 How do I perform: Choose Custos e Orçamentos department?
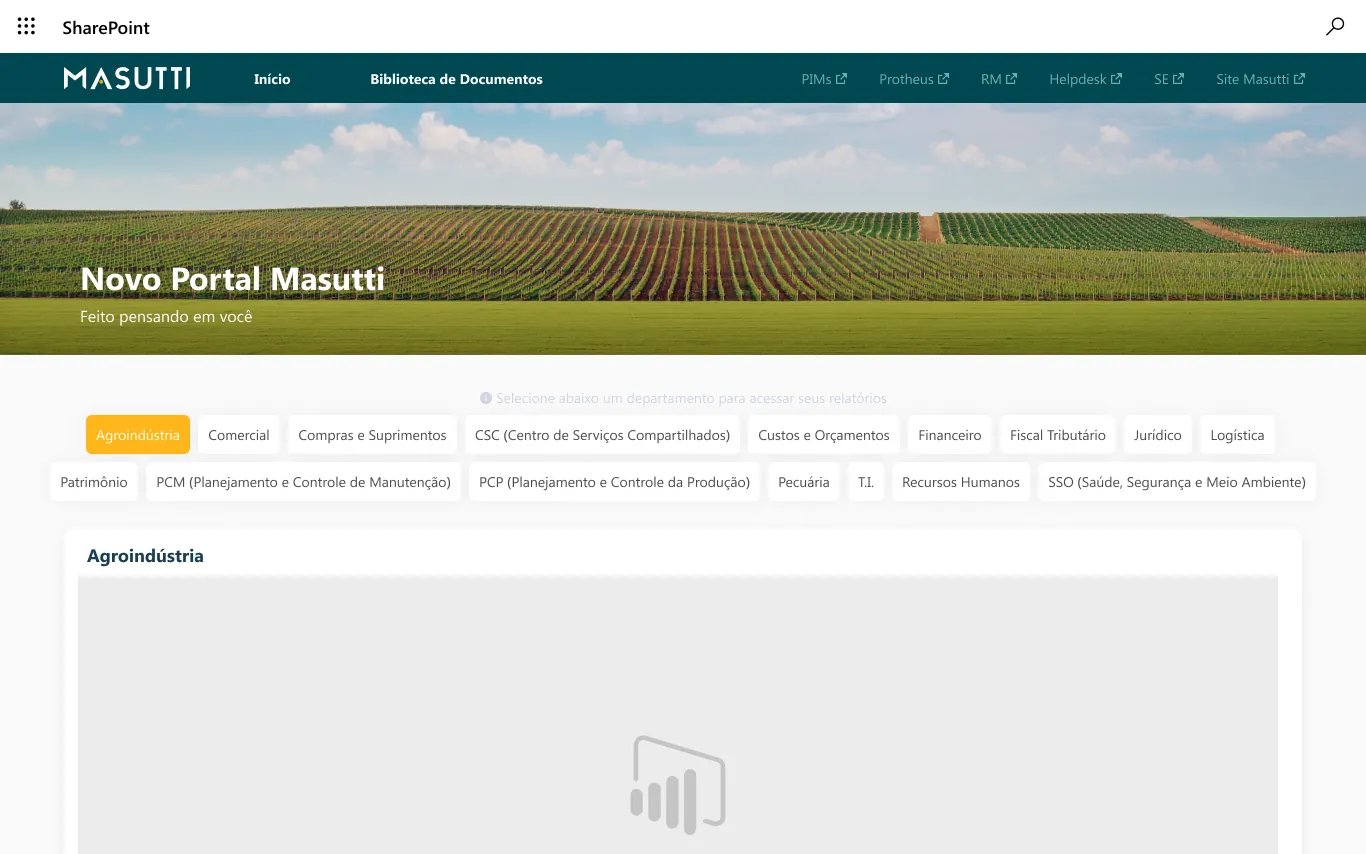pyautogui.click(x=824, y=435)
